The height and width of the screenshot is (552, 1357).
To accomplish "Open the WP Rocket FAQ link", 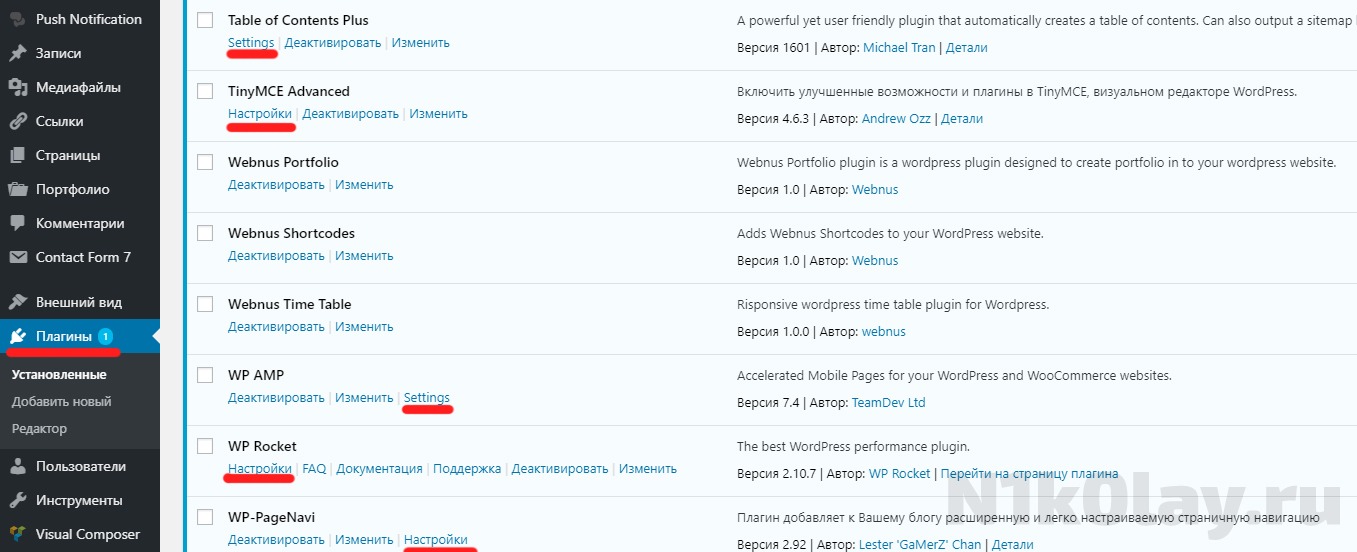I will [314, 469].
